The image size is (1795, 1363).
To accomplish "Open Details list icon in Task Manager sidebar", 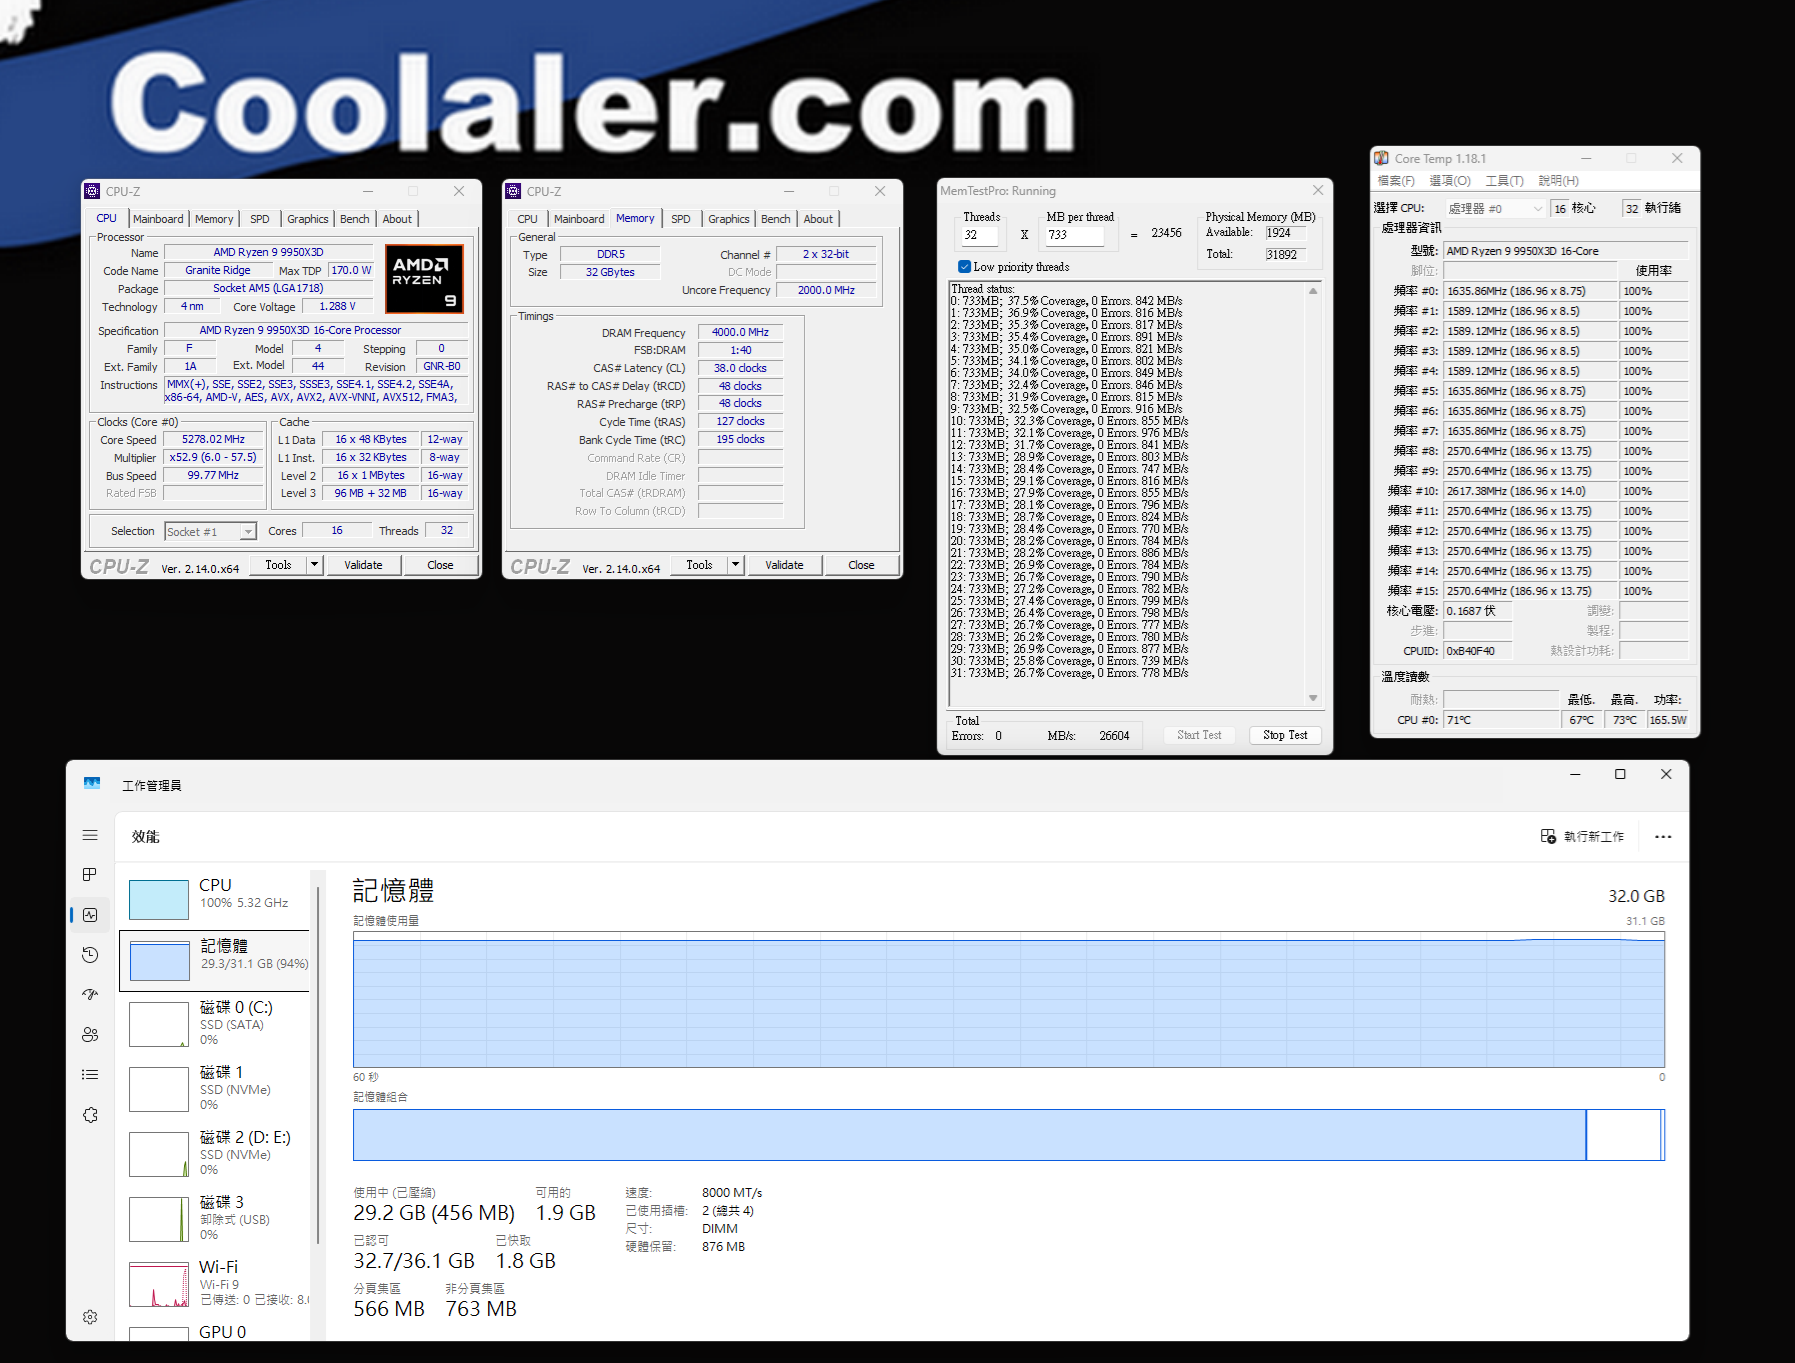I will pos(90,1075).
